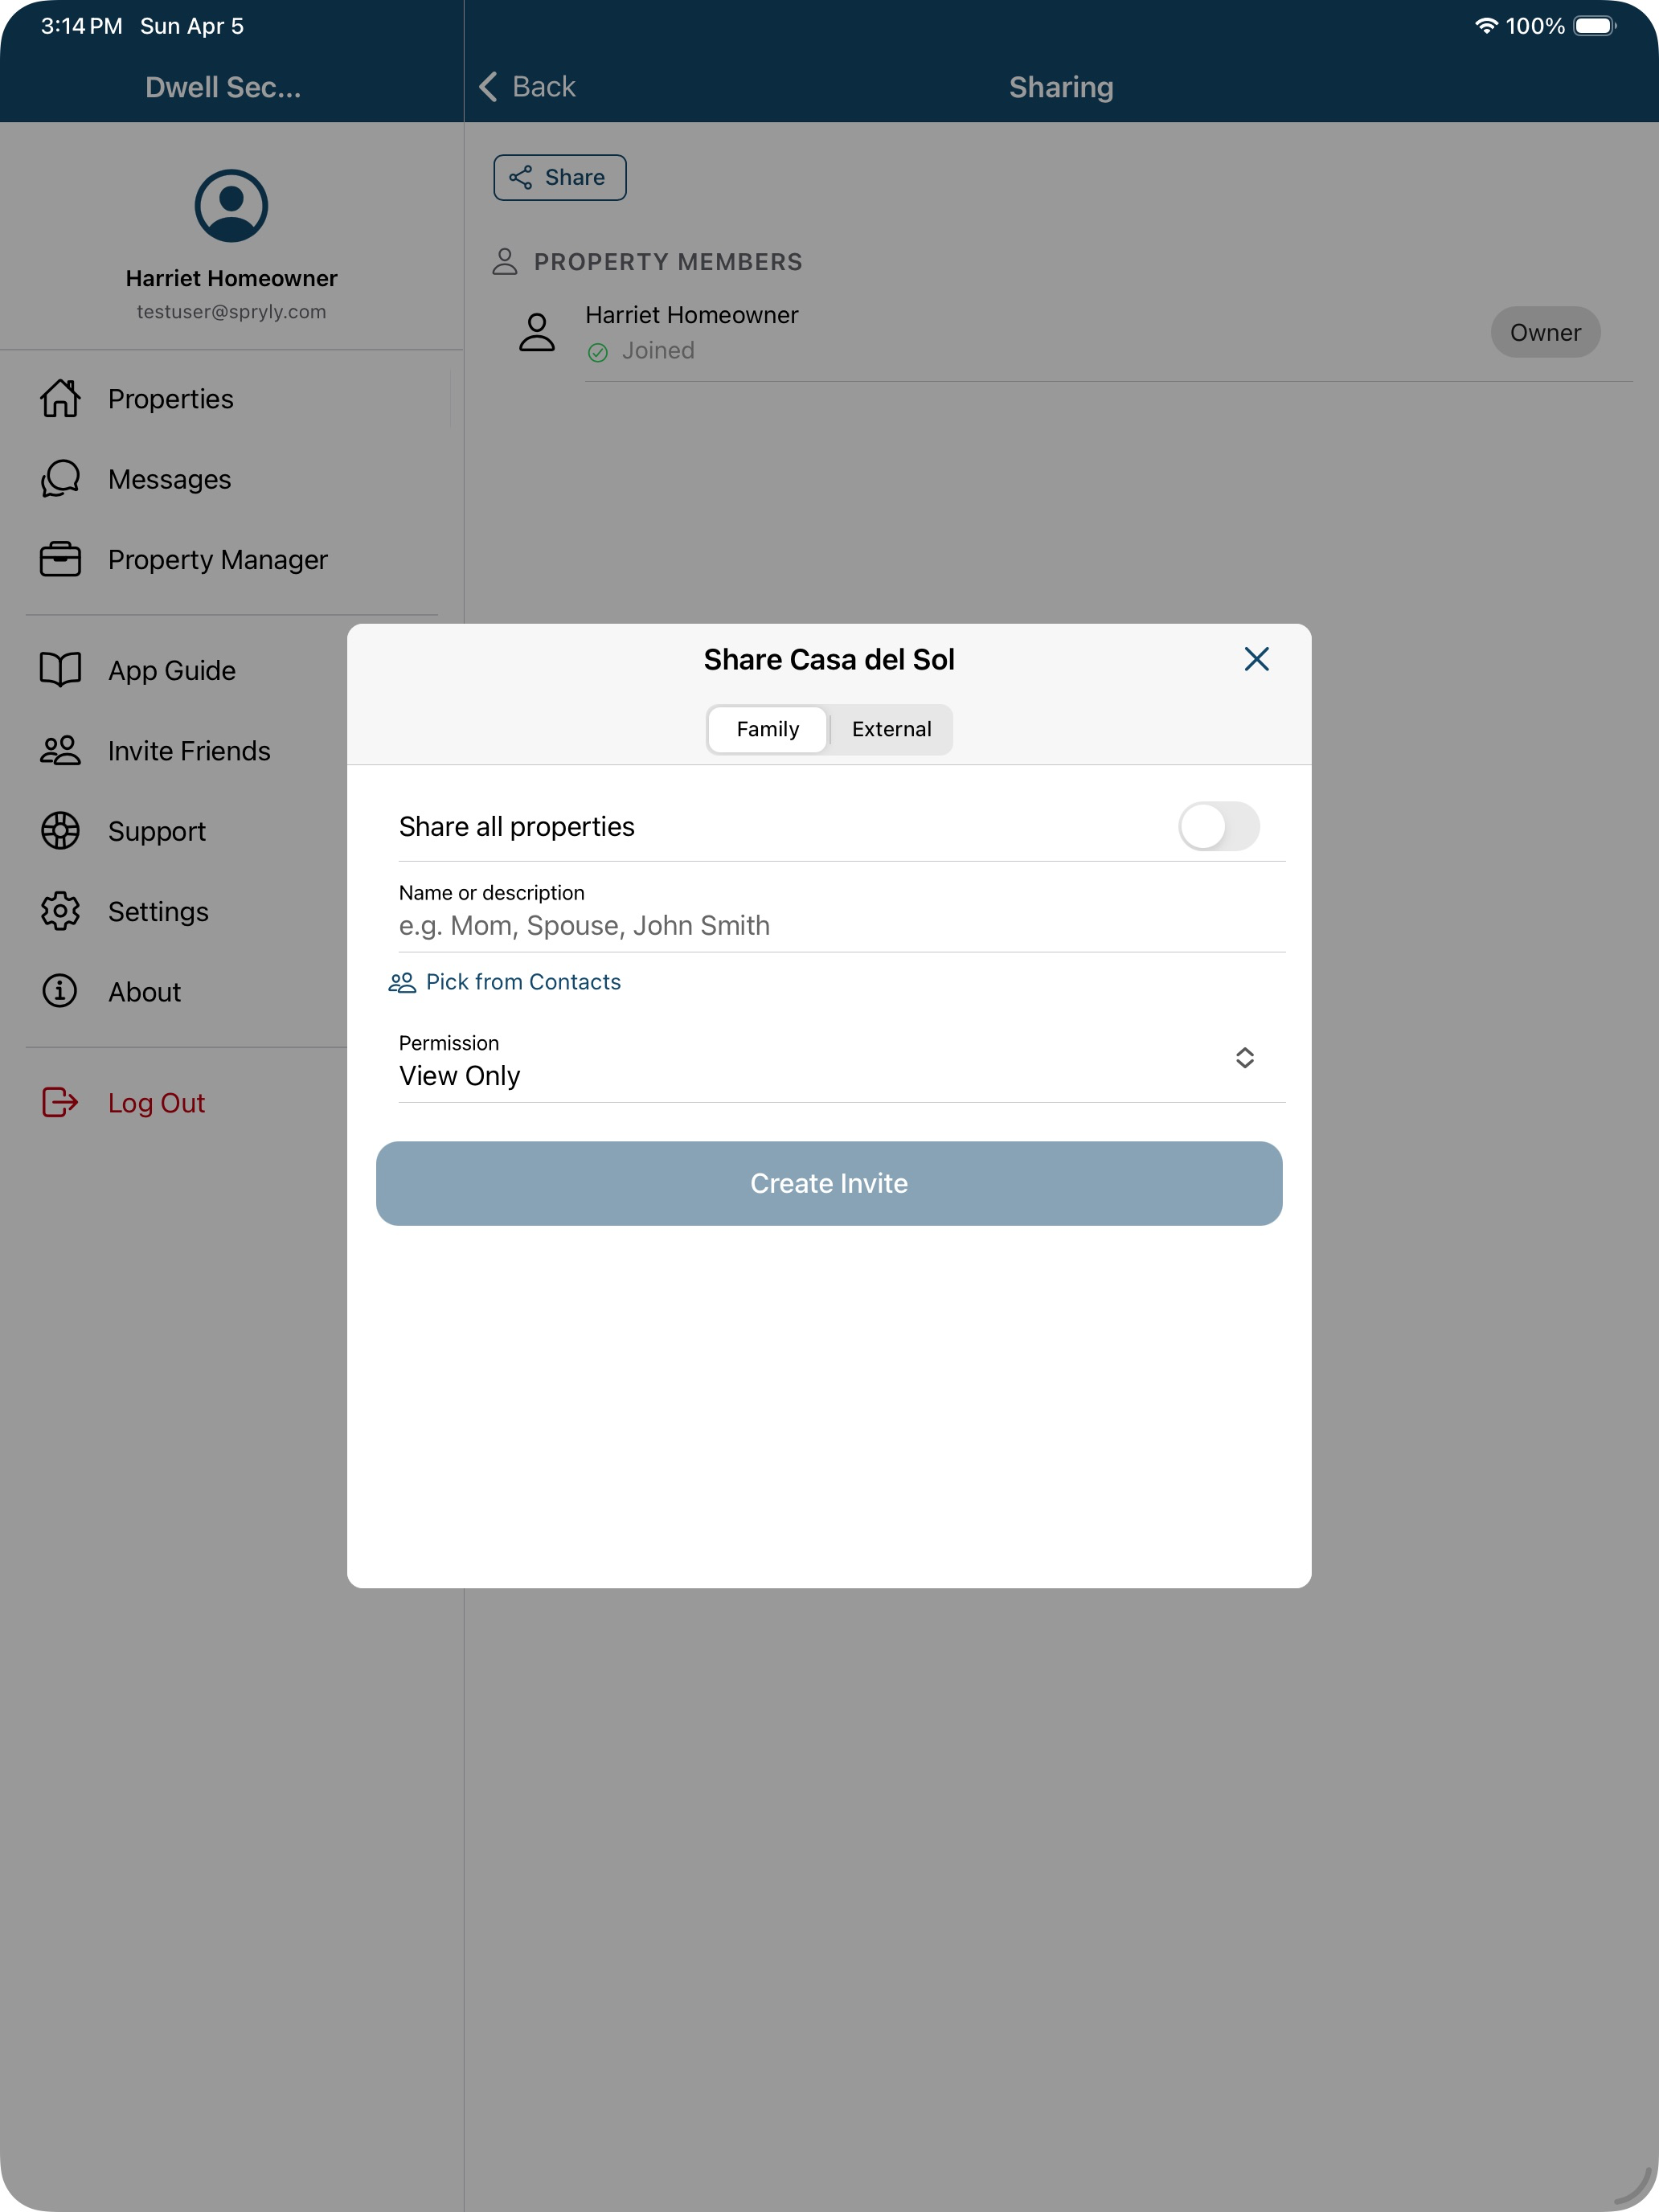This screenshot has width=1659, height=2212.
Task: Open the profile avatar in sidebar
Action: click(231, 205)
